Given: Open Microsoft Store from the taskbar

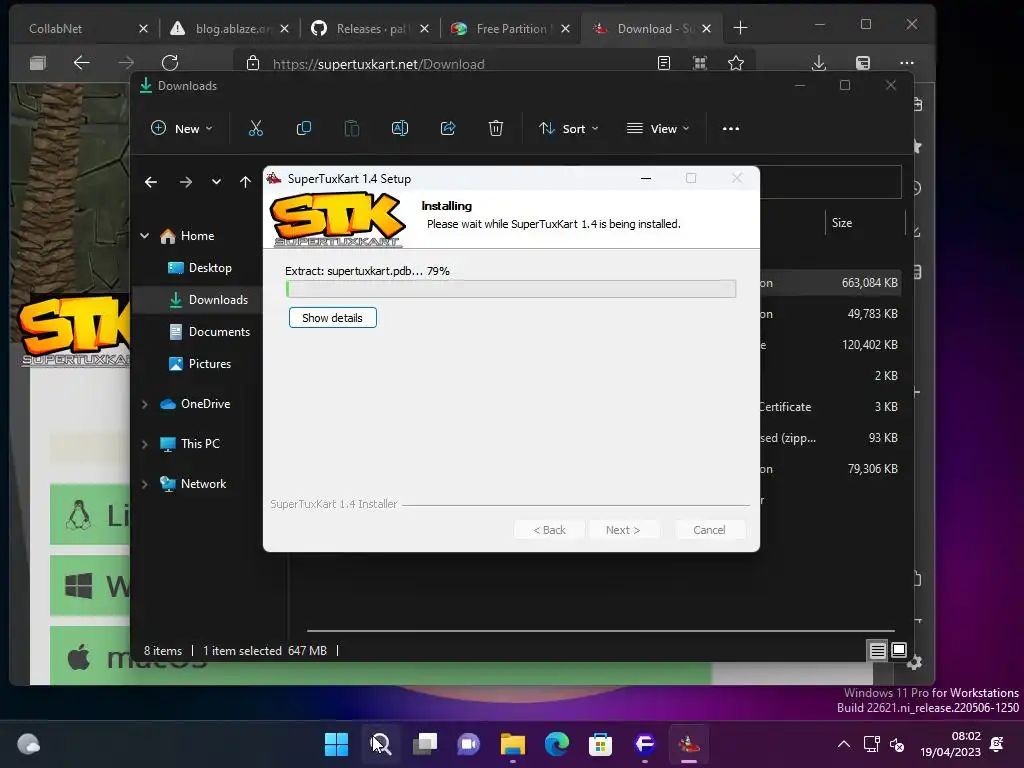Looking at the screenshot, I should (x=600, y=744).
